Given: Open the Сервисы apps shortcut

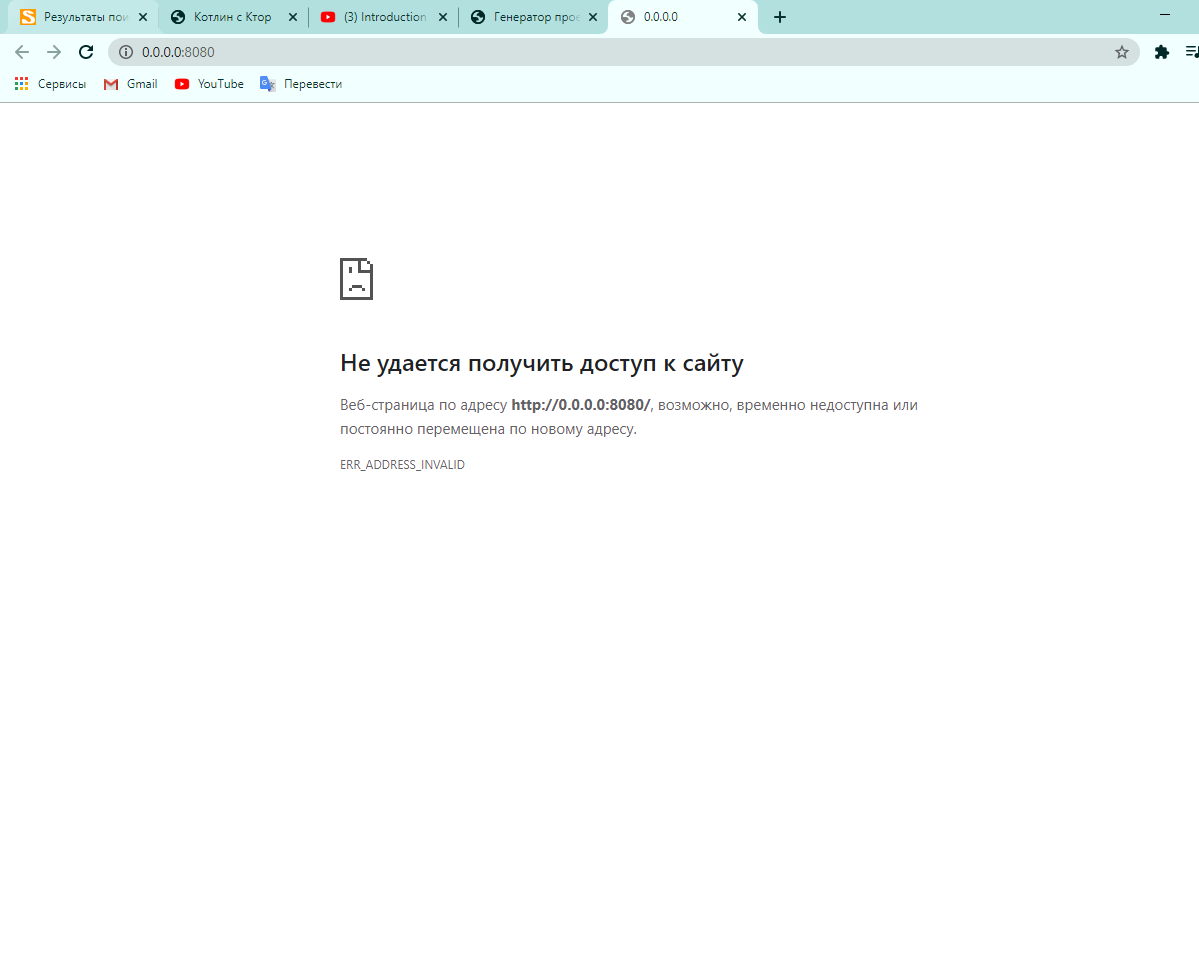Looking at the screenshot, I should tap(50, 84).
